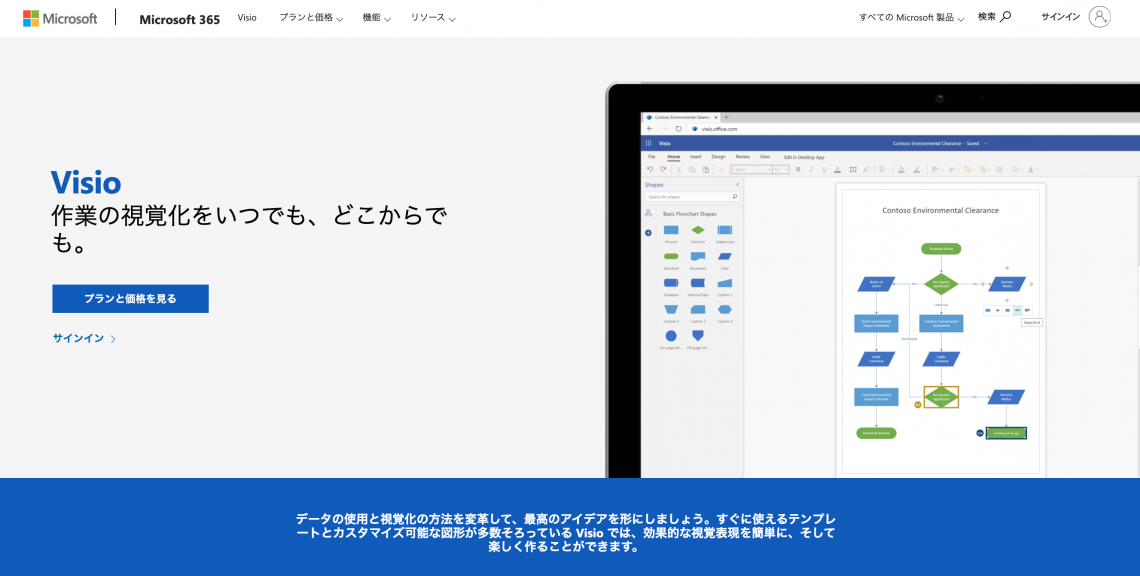The image size is (1140, 576).
Task: Toggle Underline formatting in Visio toolbar
Action: [824, 169]
